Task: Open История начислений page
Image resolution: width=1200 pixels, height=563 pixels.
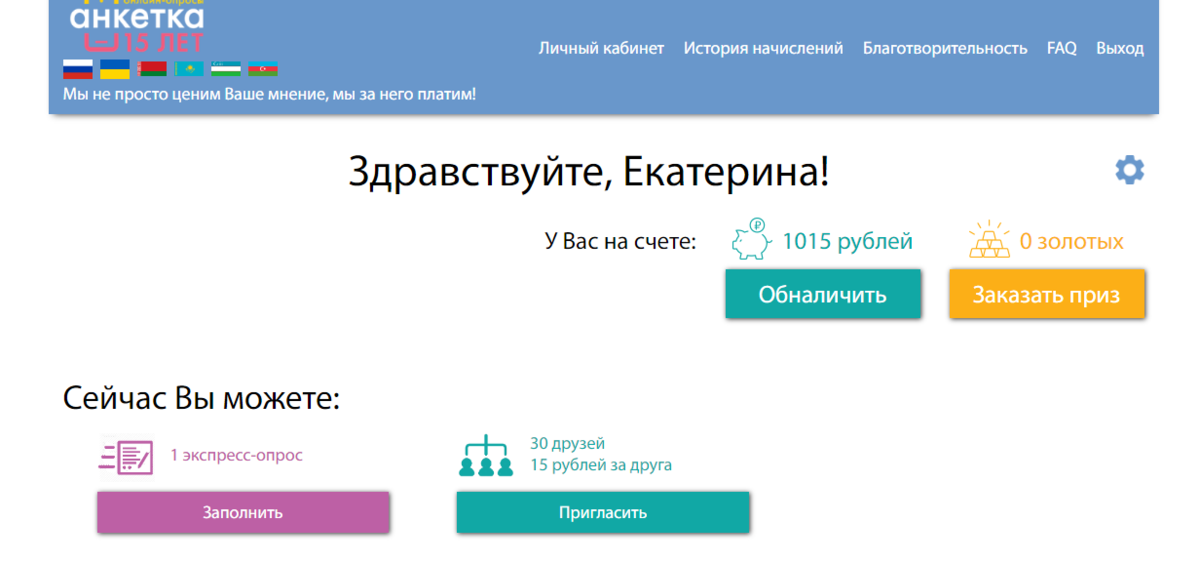Action: (x=763, y=48)
